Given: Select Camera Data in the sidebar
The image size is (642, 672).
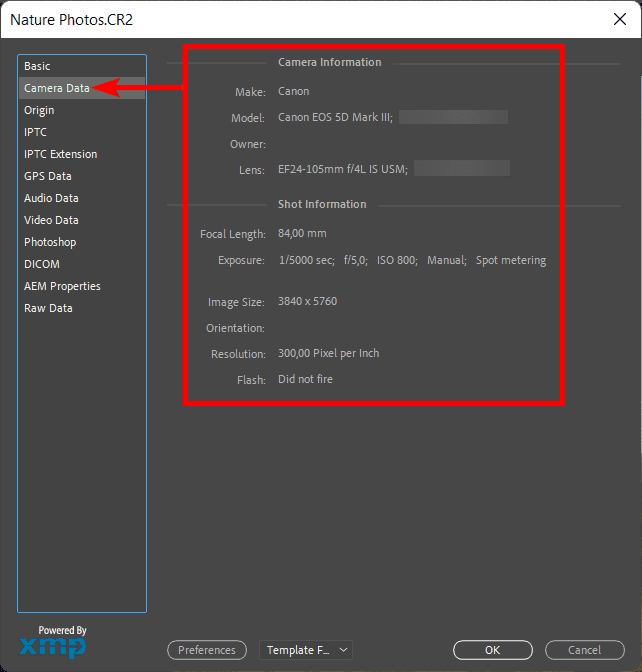Looking at the screenshot, I should point(56,88).
